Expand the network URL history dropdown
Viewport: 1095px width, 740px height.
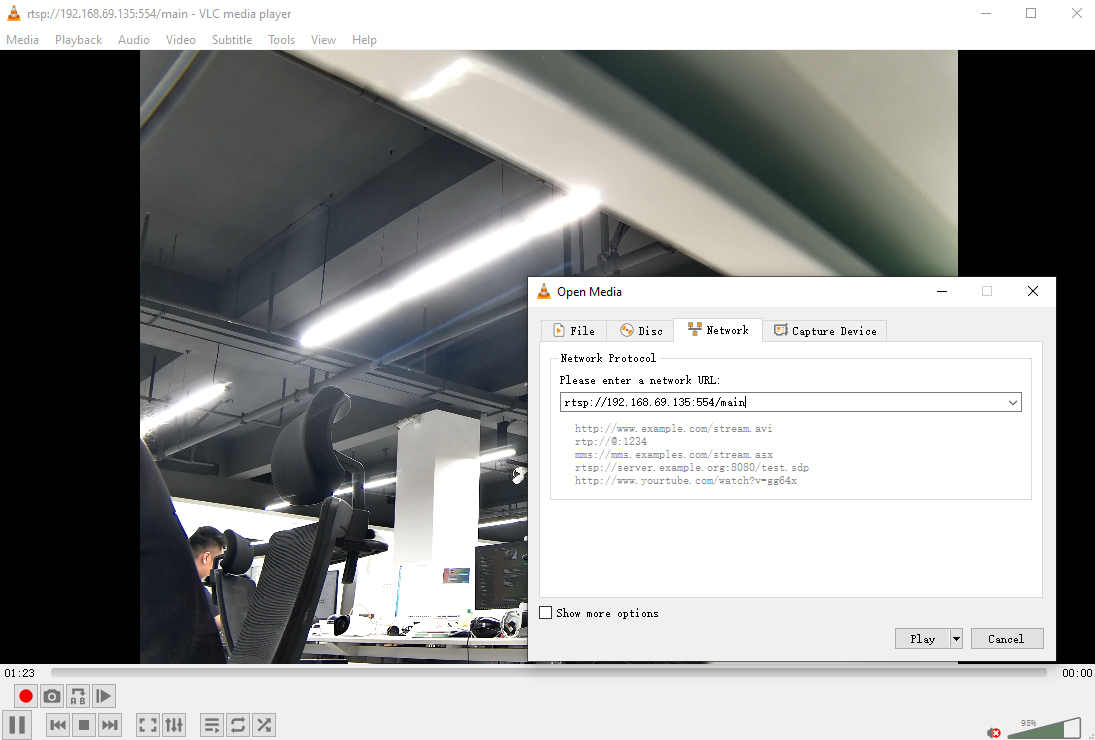tap(1013, 402)
